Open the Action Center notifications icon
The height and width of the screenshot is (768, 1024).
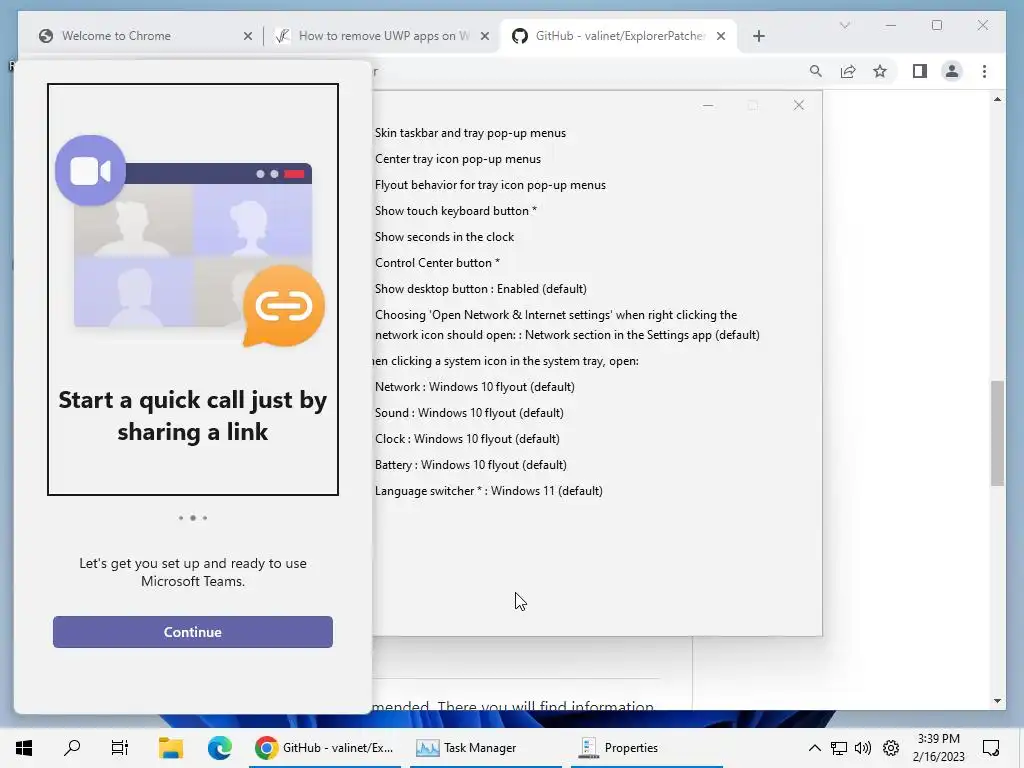(991, 748)
